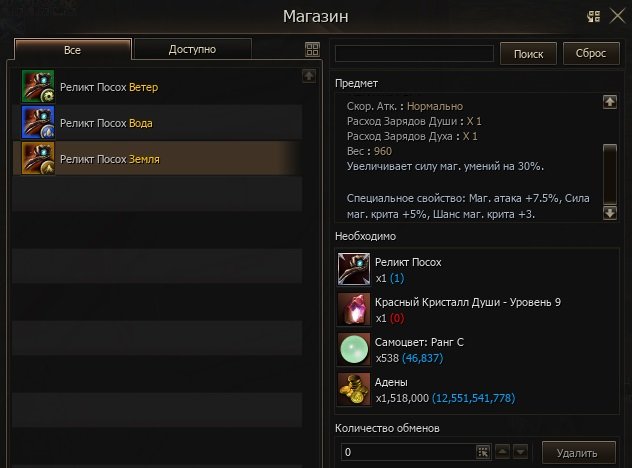Click the Поиск button

[x=528, y=54]
